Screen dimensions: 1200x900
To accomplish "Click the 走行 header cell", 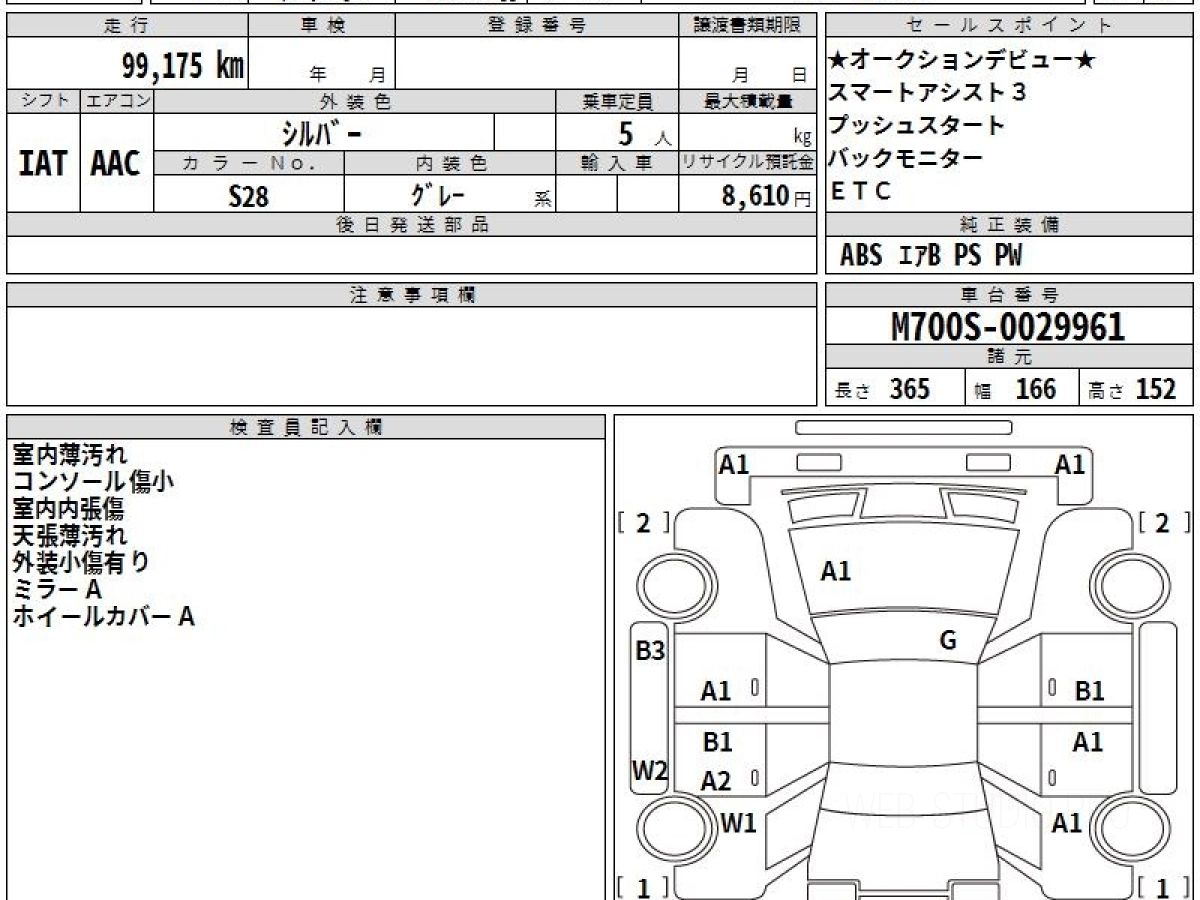I will coord(127,26).
